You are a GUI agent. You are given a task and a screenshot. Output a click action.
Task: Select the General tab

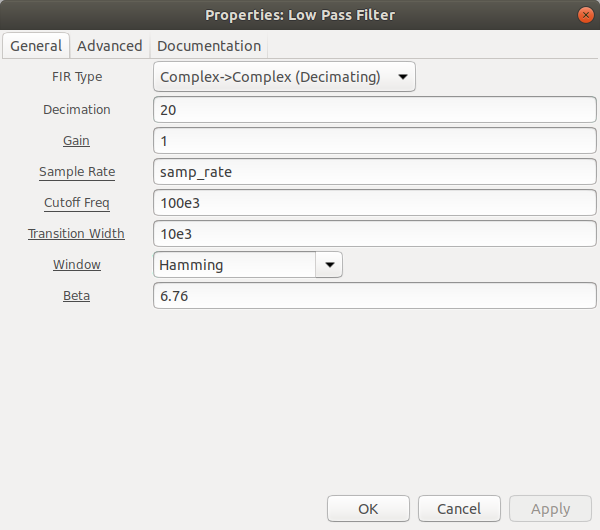36,46
